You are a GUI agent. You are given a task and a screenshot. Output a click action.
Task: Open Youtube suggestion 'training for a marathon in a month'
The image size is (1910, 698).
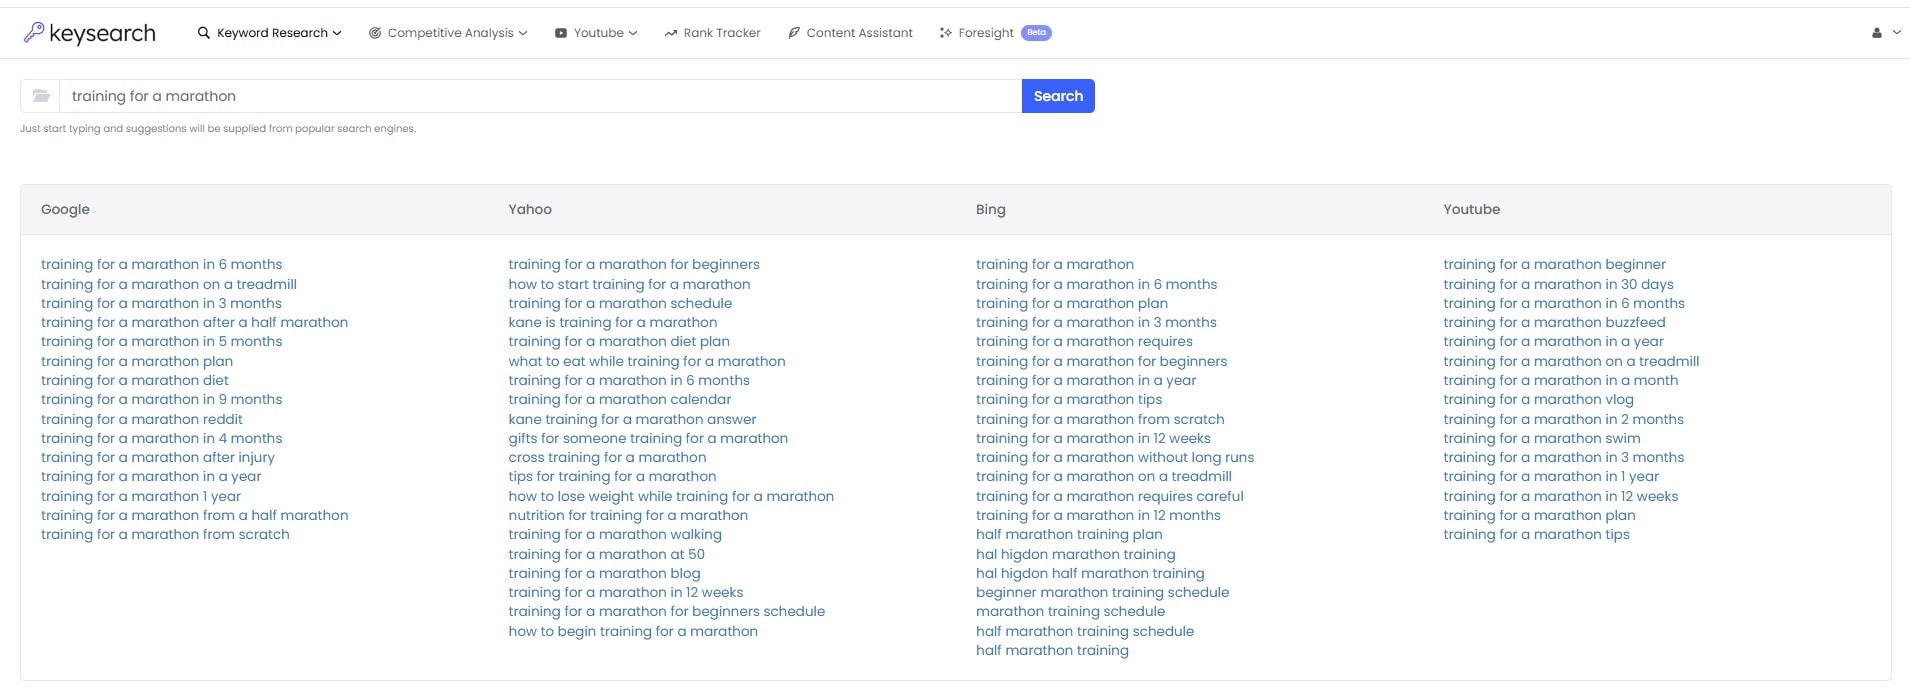1561,380
